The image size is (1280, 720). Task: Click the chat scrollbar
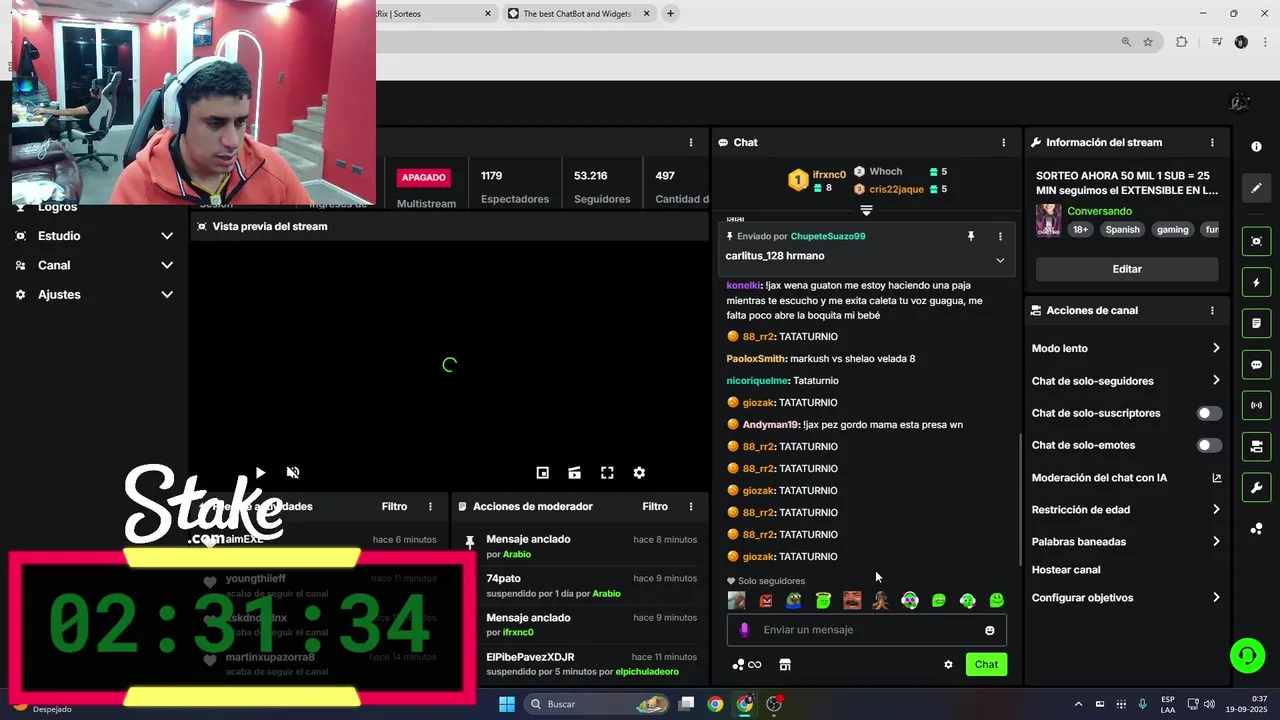tap(1020, 500)
